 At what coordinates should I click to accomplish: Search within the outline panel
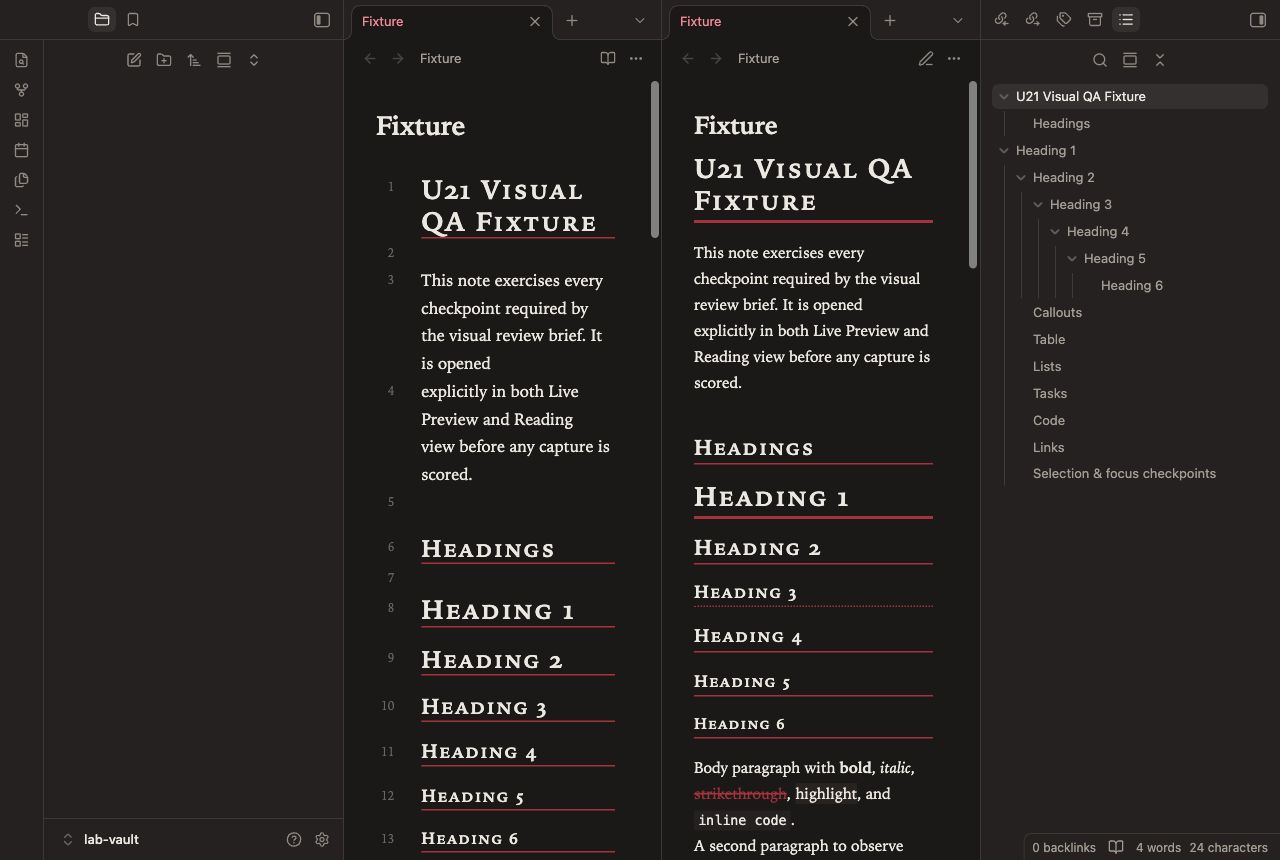[x=1100, y=60]
